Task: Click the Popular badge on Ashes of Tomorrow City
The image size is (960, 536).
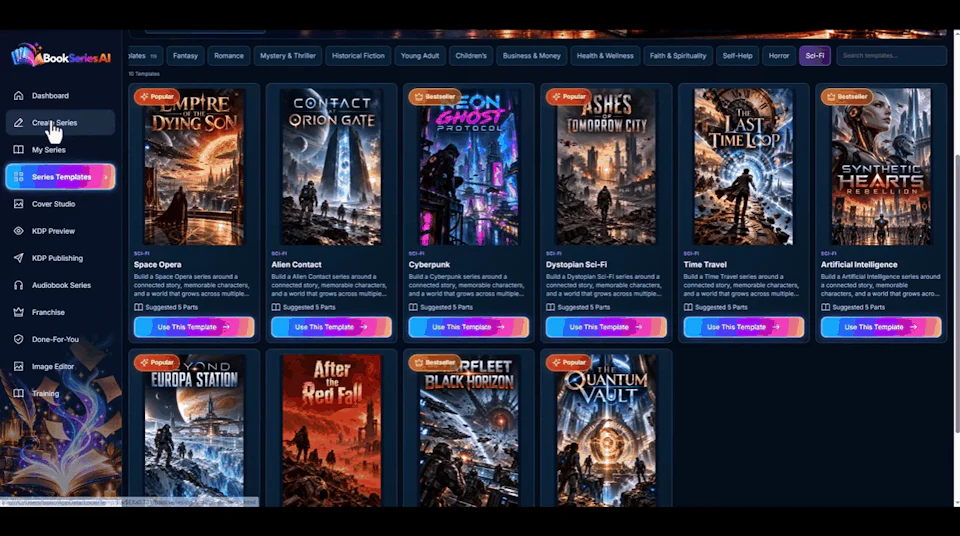Action: click(x=569, y=96)
